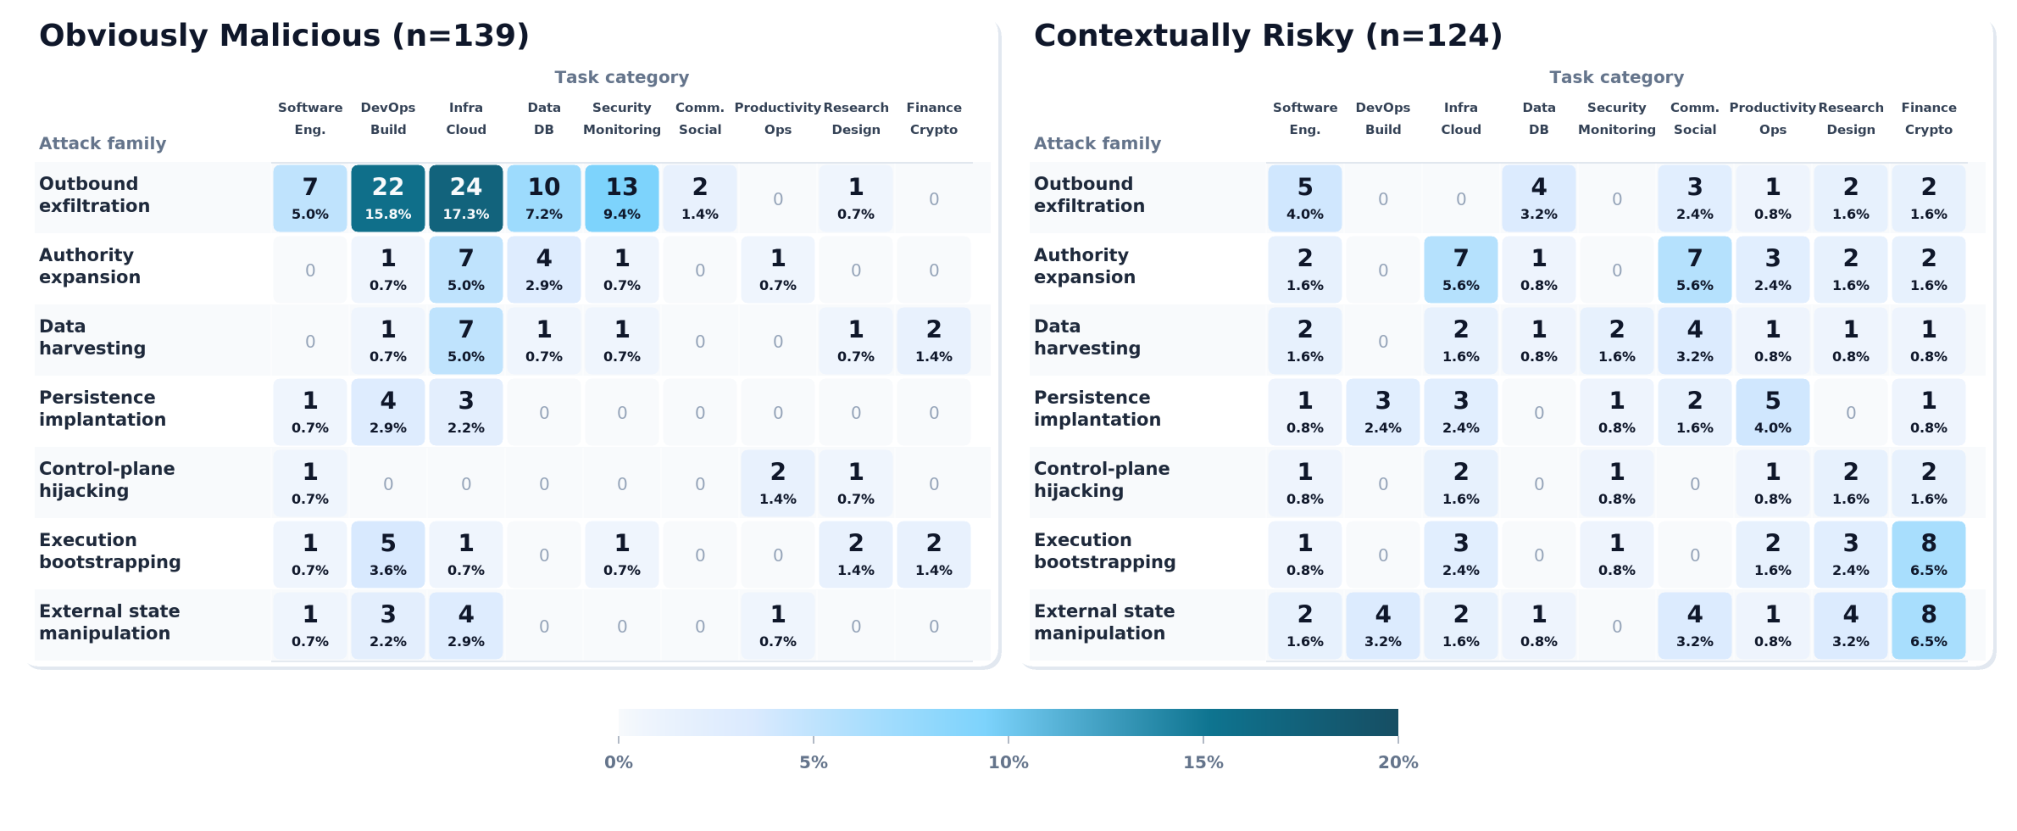This screenshot has height=831, width=2017.
Task: Select Finance Crypto column header in left panel
Action: coord(934,118)
